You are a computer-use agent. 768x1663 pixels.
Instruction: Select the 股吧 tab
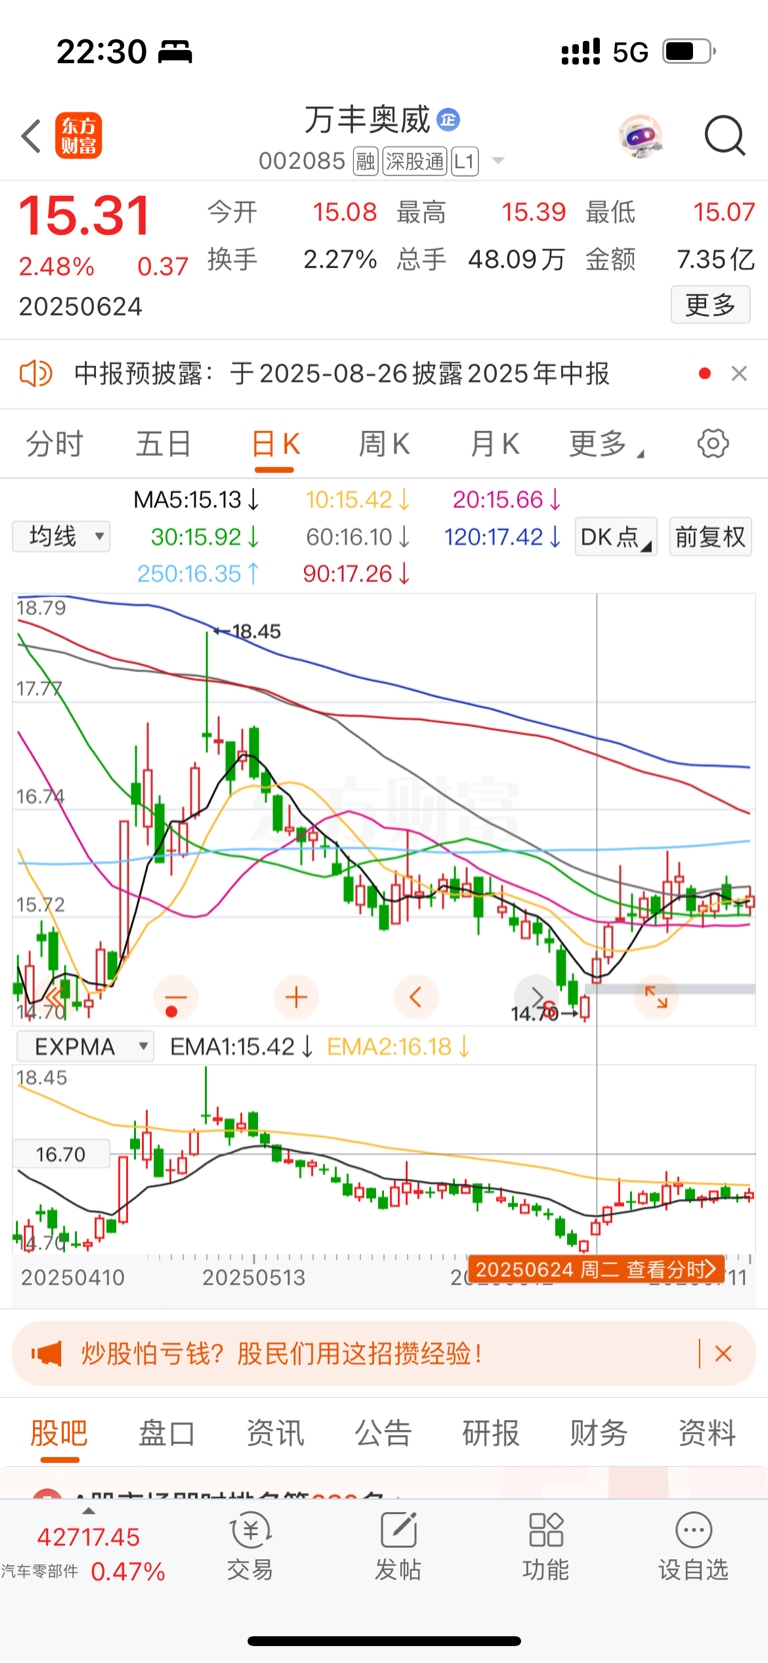59,1433
